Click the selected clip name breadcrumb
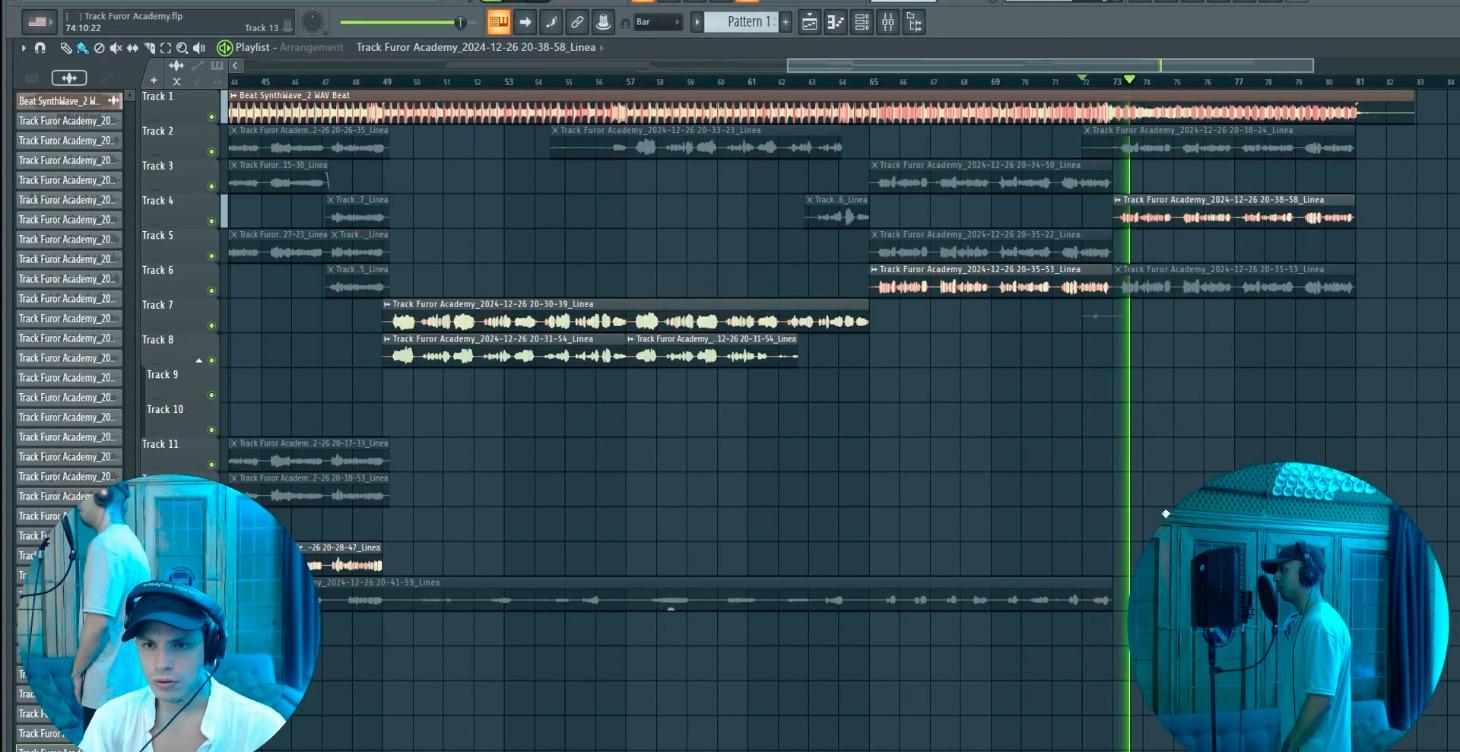The height and width of the screenshot is (752, 1460). click(x=476, y=48)
